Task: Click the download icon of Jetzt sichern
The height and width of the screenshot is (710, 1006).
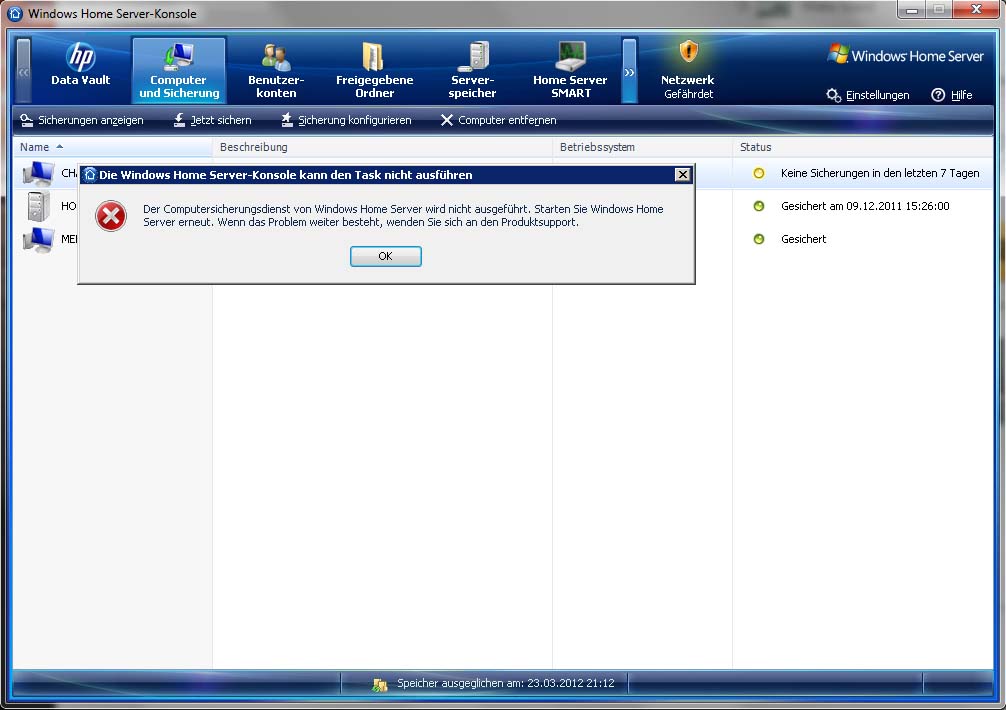Action: point(179,120)
